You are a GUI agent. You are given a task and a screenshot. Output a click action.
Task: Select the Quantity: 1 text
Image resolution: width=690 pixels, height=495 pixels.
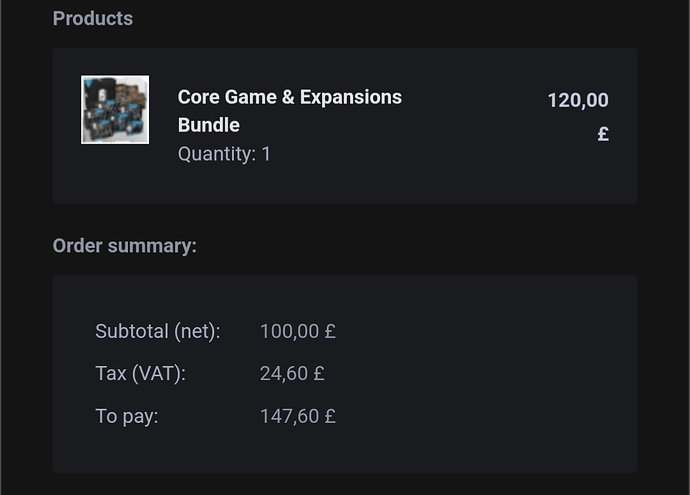(224, 154)
